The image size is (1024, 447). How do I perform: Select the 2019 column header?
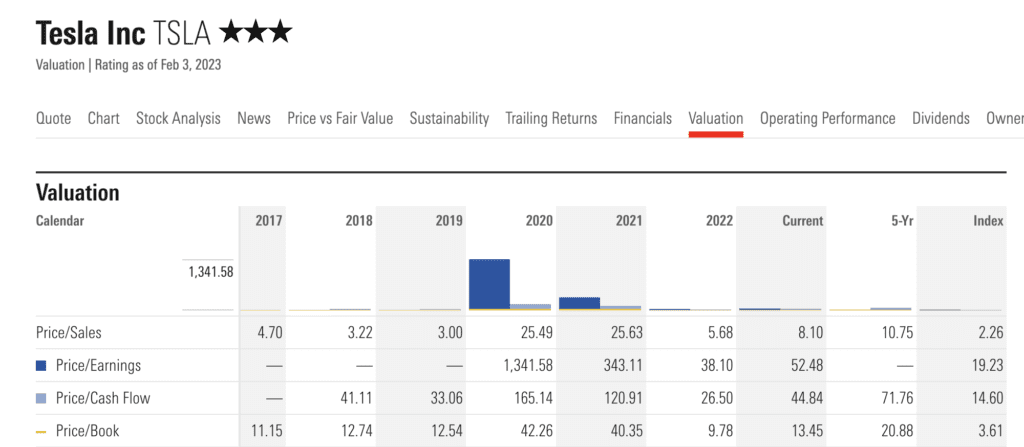pyautogui.click(x=449, y=221)
